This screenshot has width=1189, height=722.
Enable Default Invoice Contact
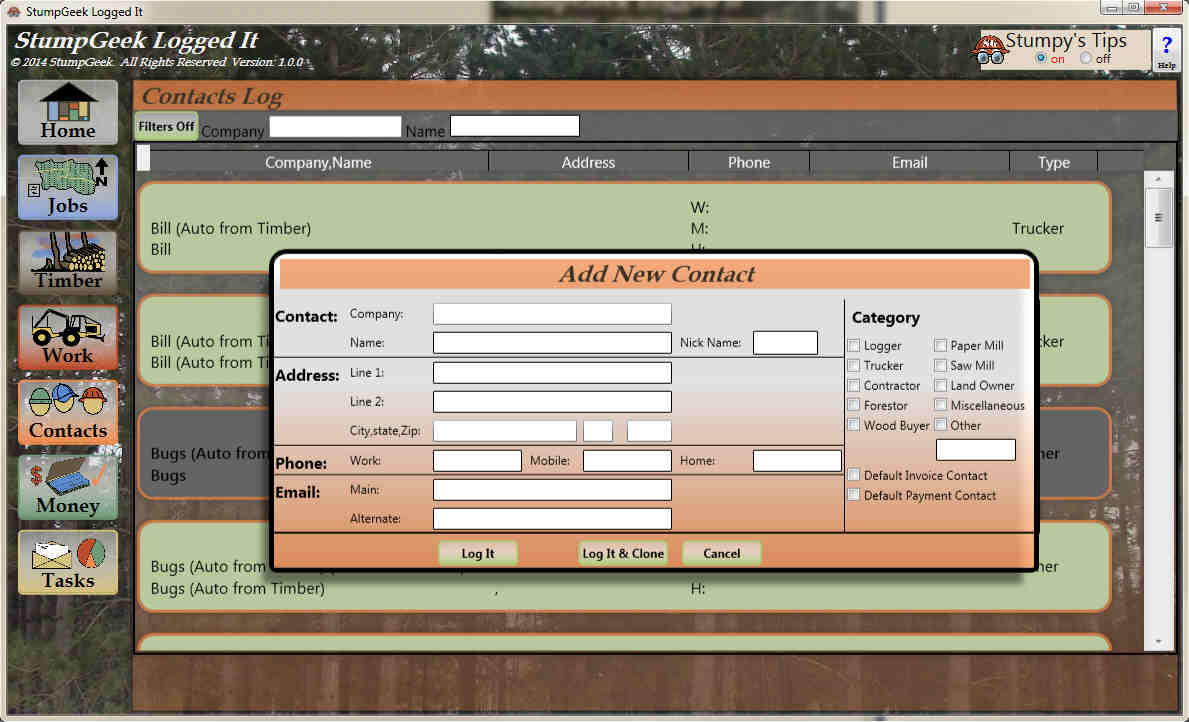pos(854,475)
